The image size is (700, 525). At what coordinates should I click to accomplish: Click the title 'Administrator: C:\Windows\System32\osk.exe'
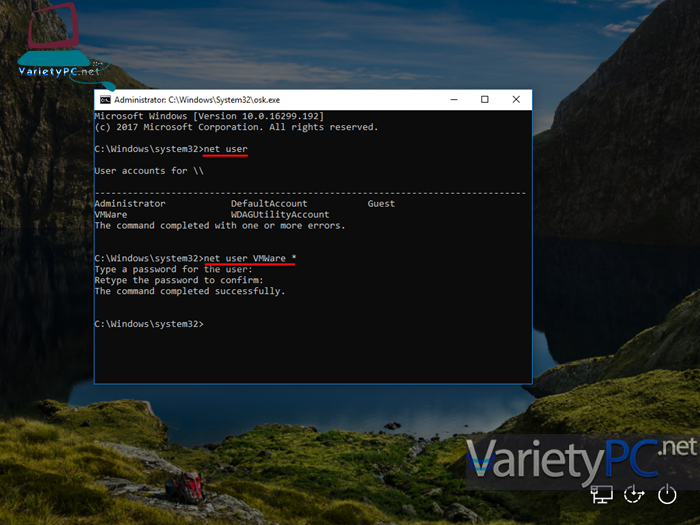197,100
